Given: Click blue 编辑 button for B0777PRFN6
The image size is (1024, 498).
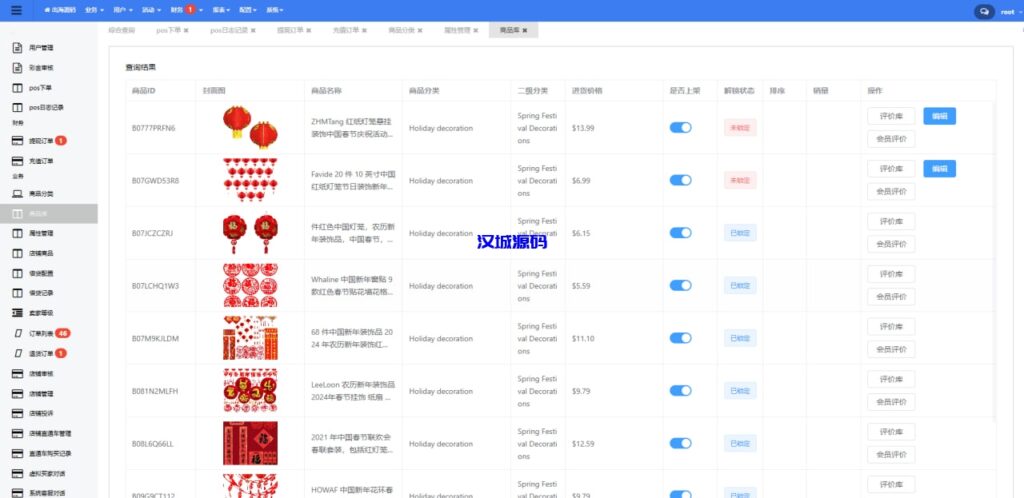Looking at the screenshot, I should [939, 116].
